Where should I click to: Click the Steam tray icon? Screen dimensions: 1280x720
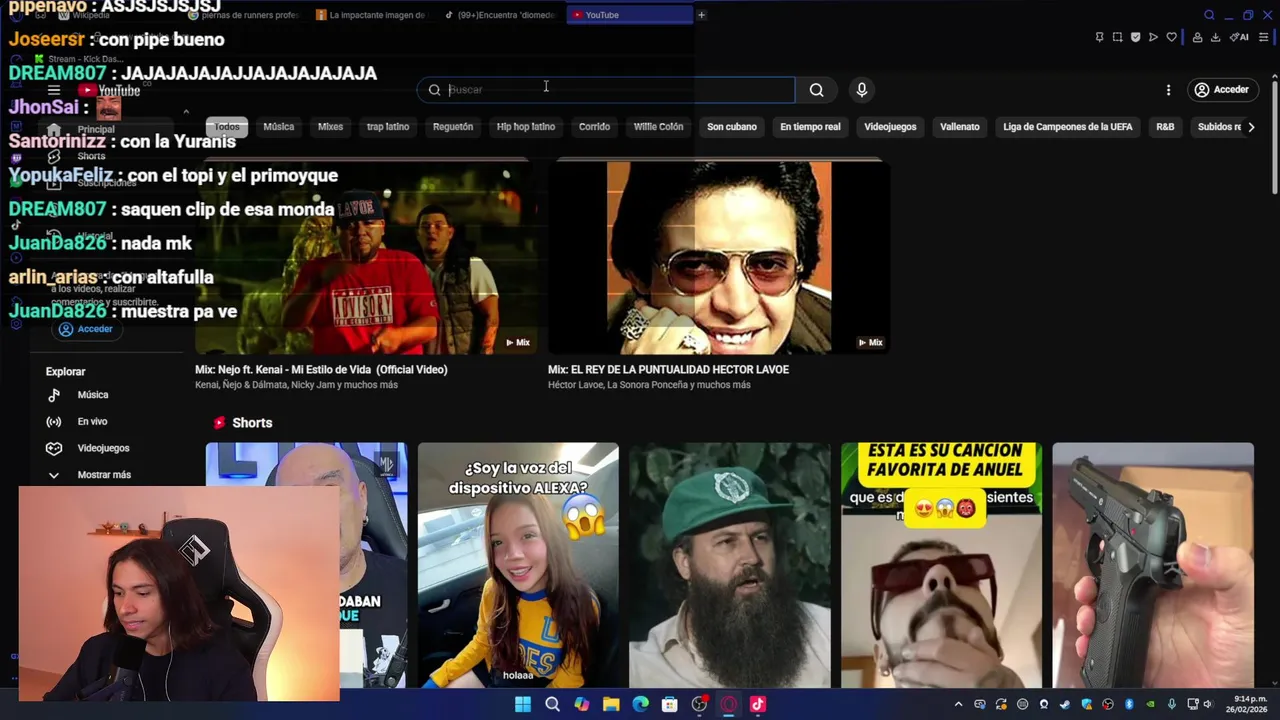(x=1065, y=704)
